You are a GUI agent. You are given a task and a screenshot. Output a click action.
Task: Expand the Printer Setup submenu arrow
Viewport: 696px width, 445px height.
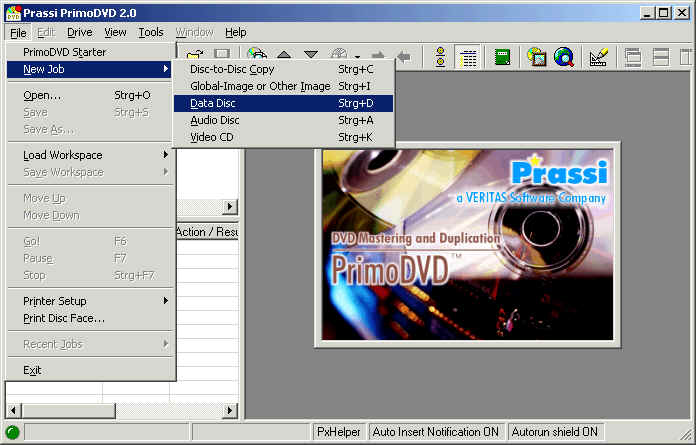(166, 300)
